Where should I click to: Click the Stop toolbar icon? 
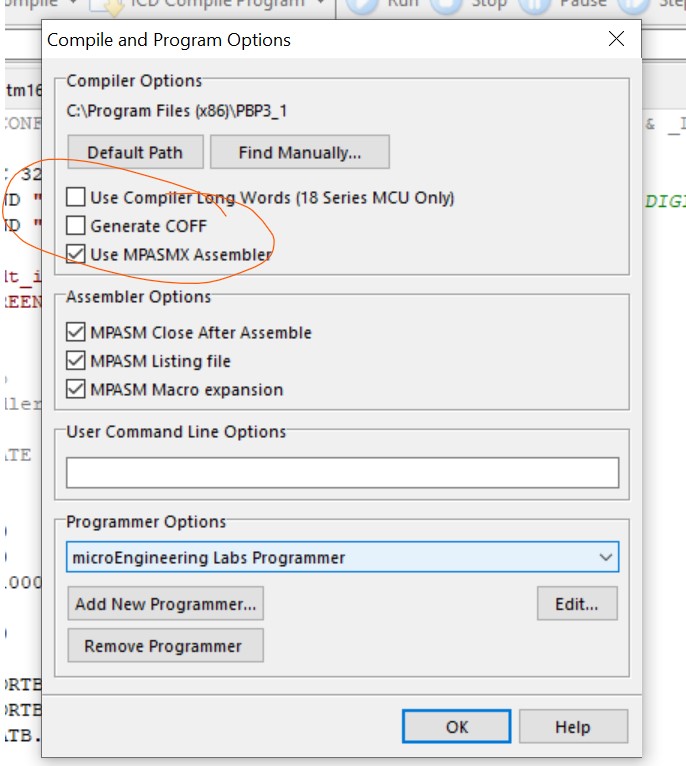pos(448,5)
